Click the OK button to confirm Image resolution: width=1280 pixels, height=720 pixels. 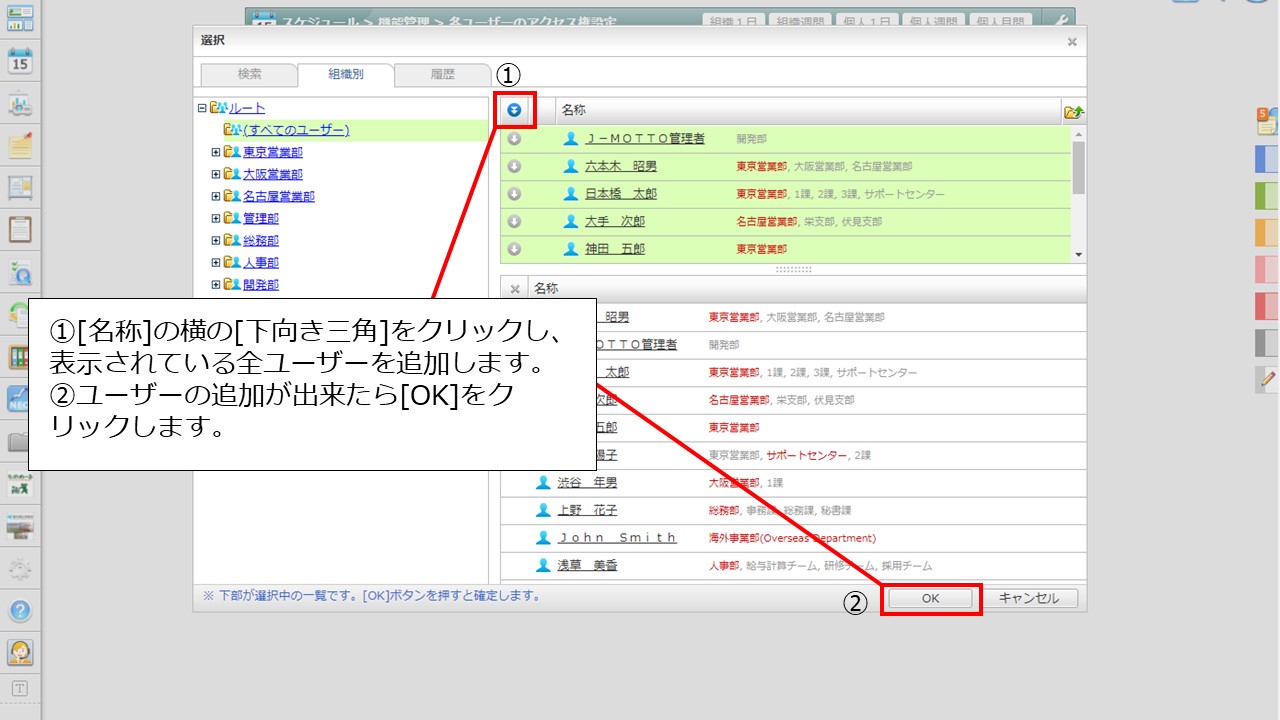pos(930,598)
